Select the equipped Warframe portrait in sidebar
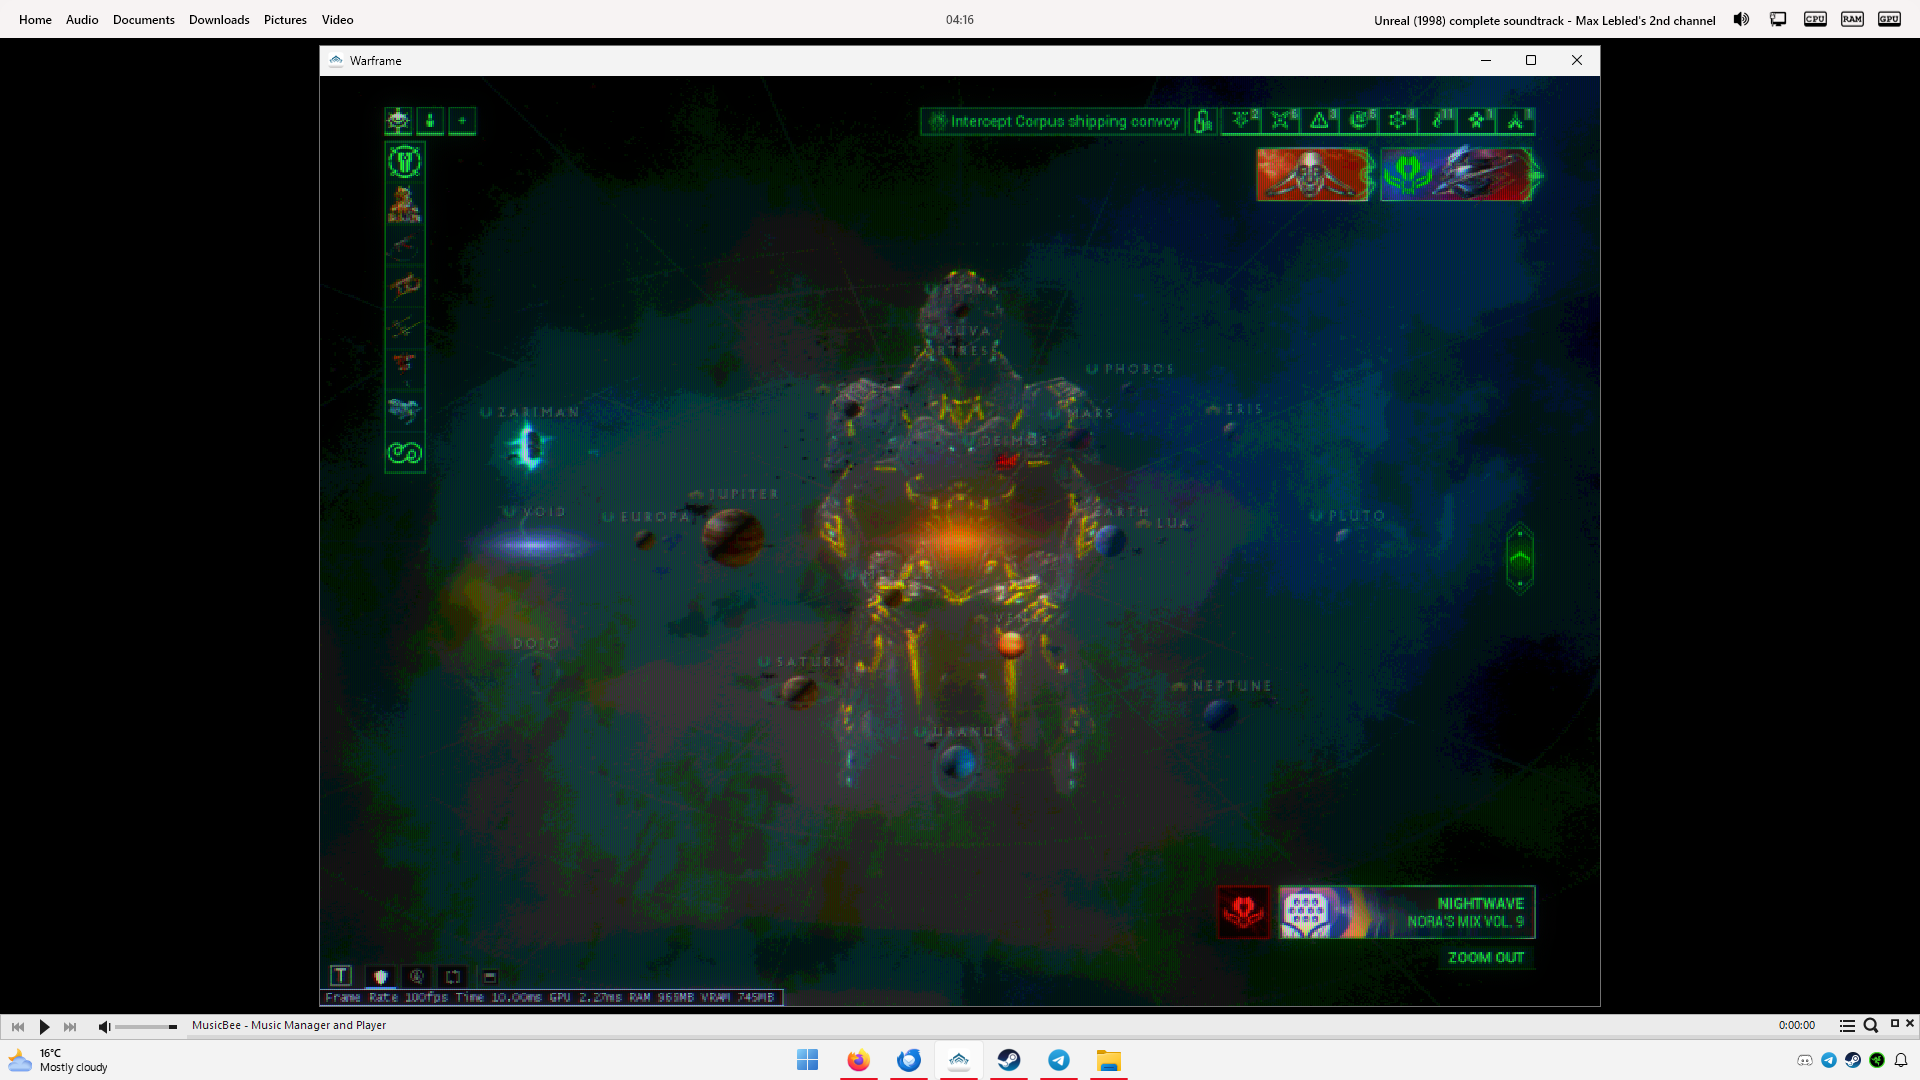This screenshot has height=1080, width=1920. pyautogui.click(x=405, y=204)
